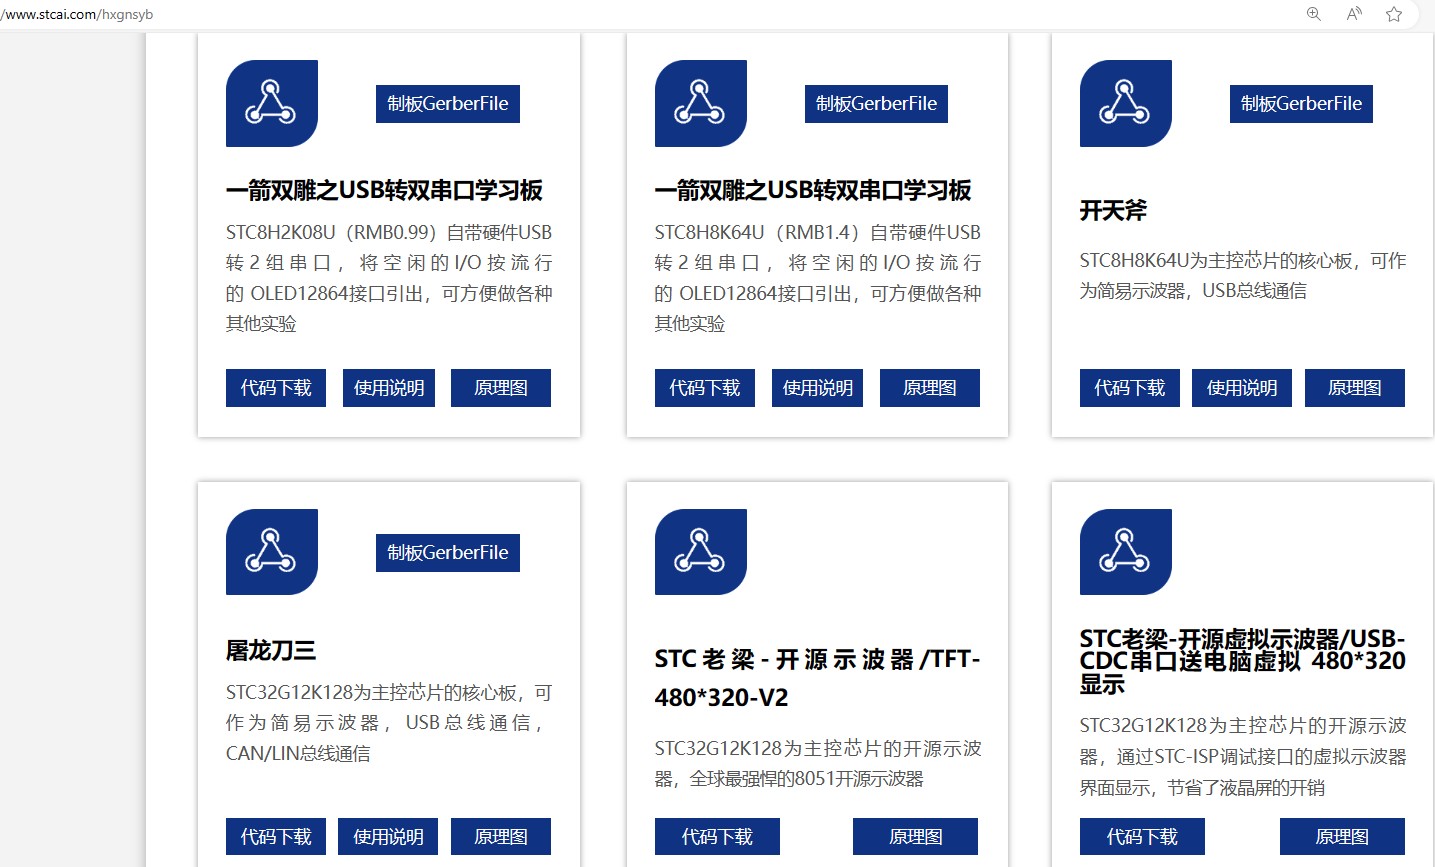Image resolution: width=1435 pixels, height=867 pixels.
Task: Click 代码下载 on the STC8H8K64U (RMB1.4) card
Action: coord(705,388)
